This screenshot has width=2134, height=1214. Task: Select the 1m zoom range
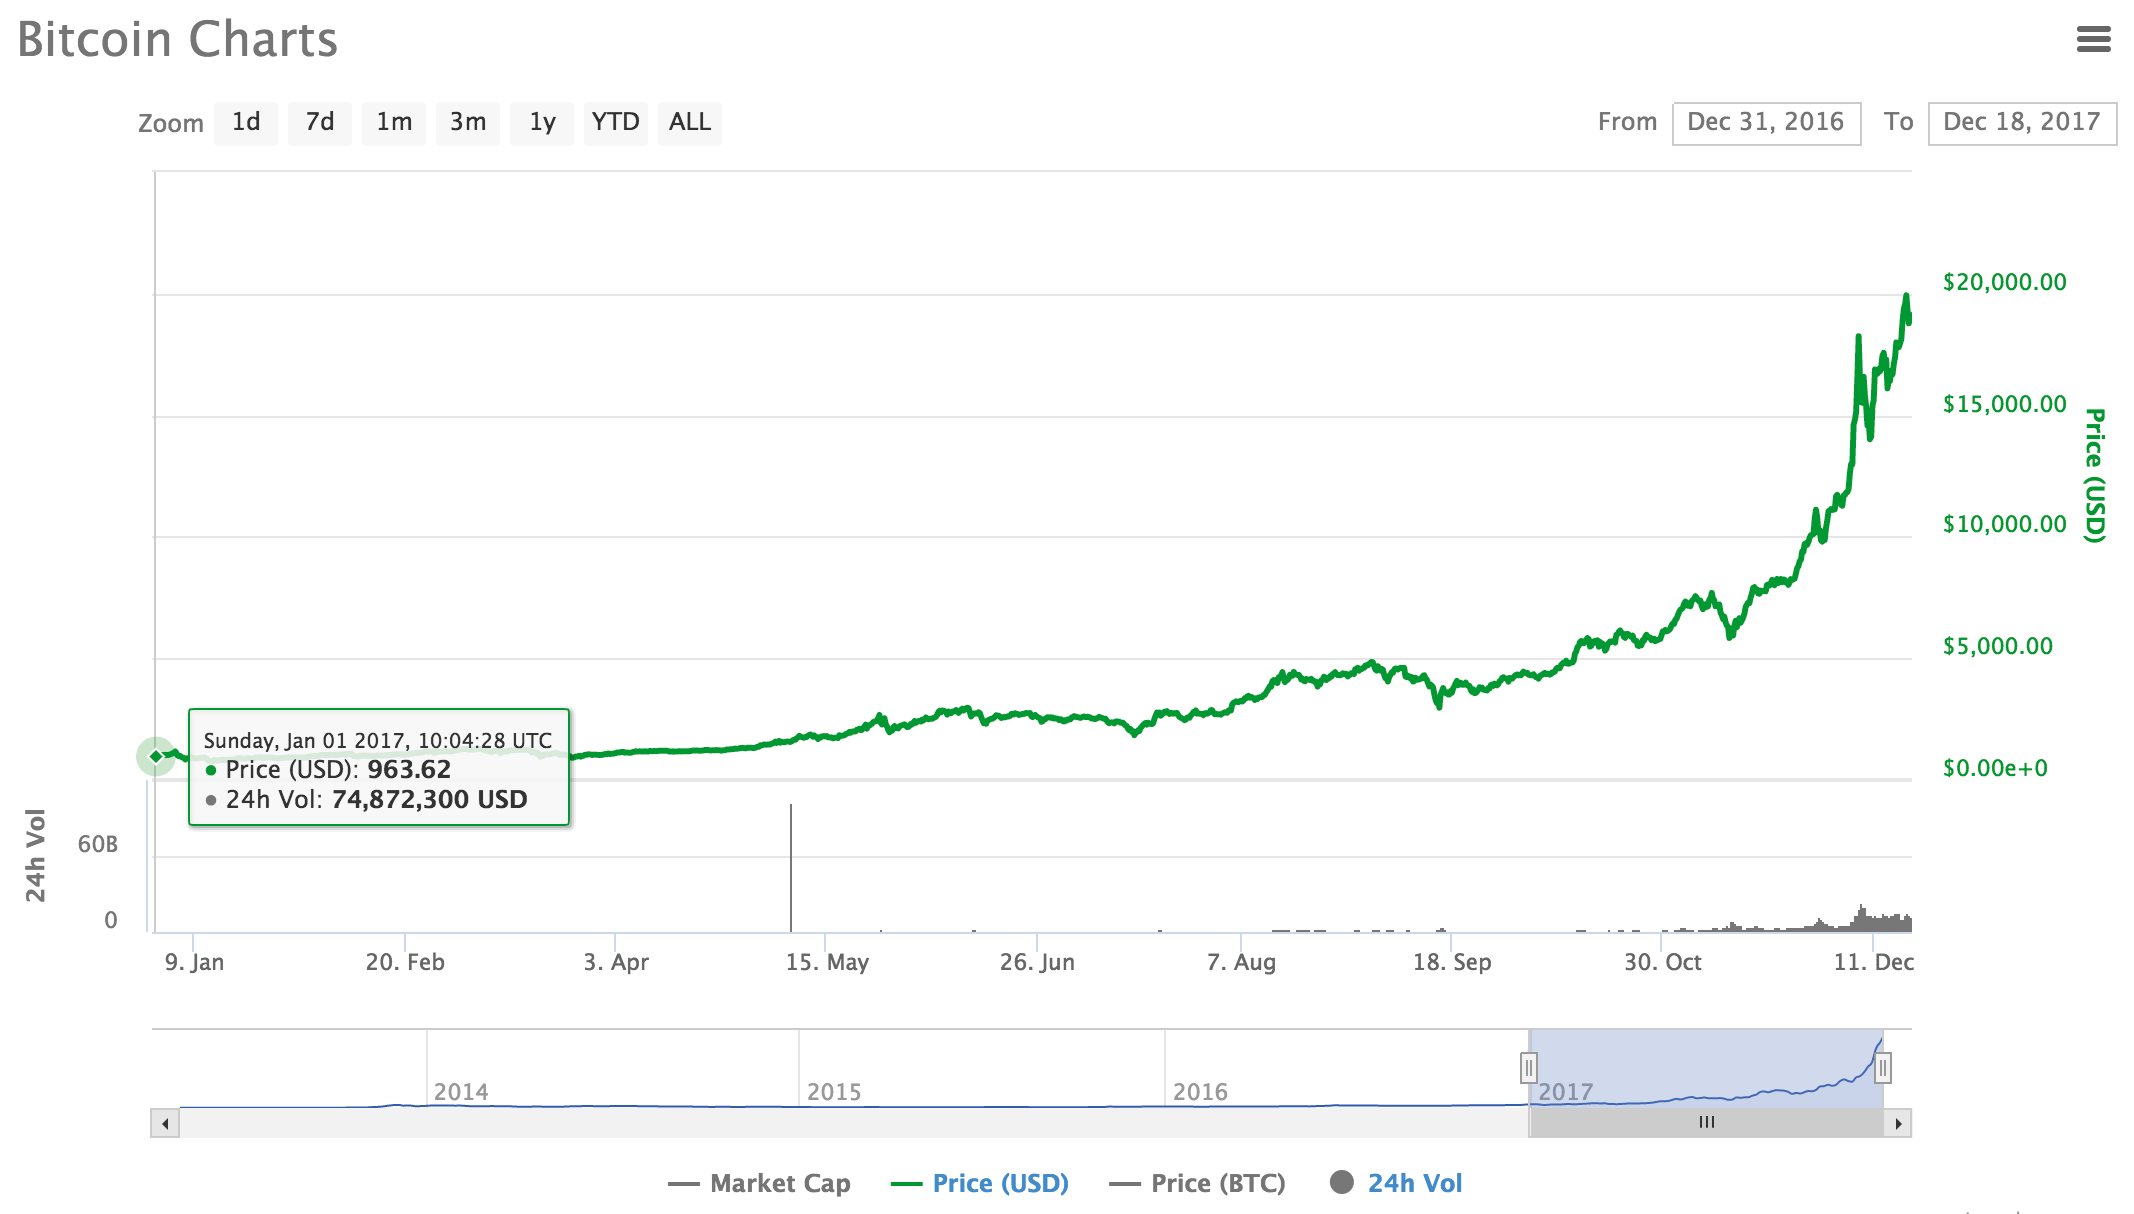point(394,123)
